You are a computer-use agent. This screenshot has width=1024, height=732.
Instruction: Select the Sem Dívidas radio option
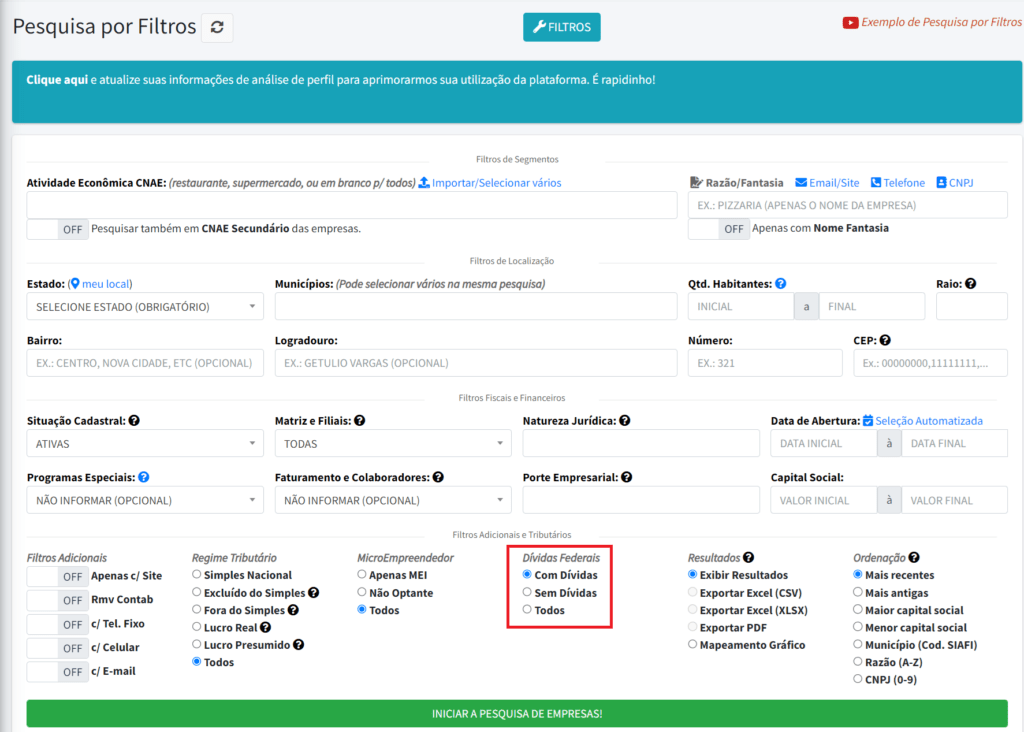coord(527,593)
